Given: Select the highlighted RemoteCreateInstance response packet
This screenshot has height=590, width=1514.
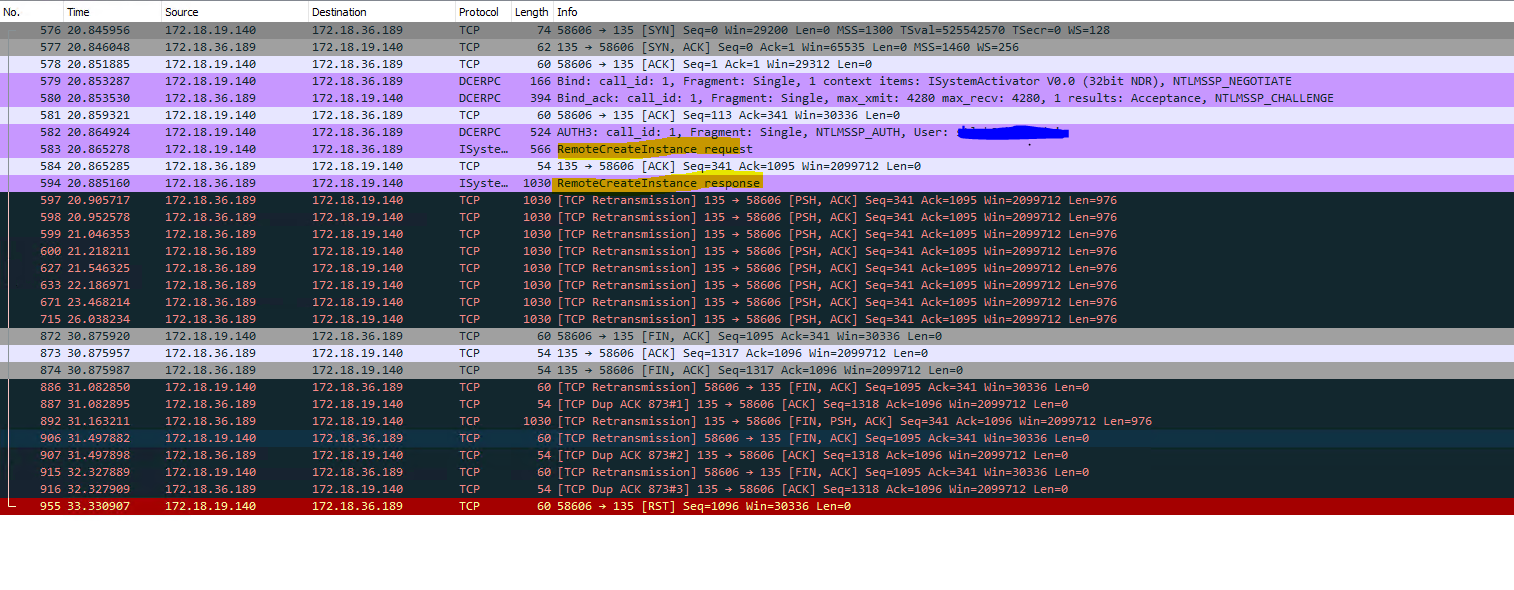Looking at the screenshot, I should 655,183.
